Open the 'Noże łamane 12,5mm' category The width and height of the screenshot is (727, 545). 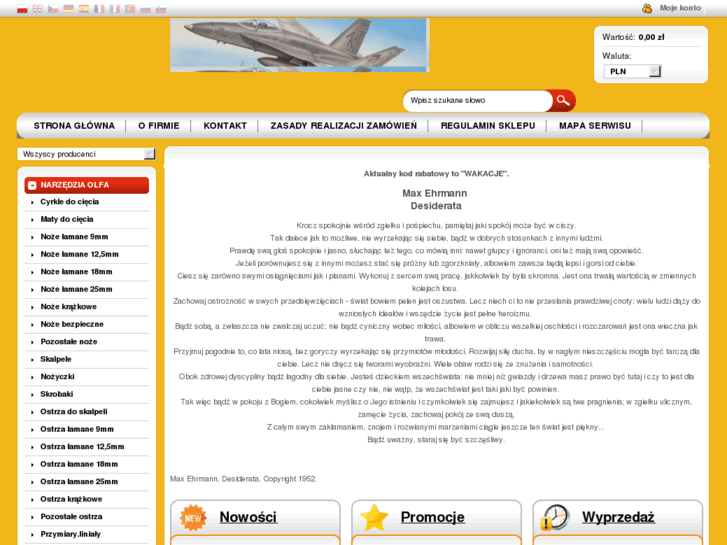[79, 254]
